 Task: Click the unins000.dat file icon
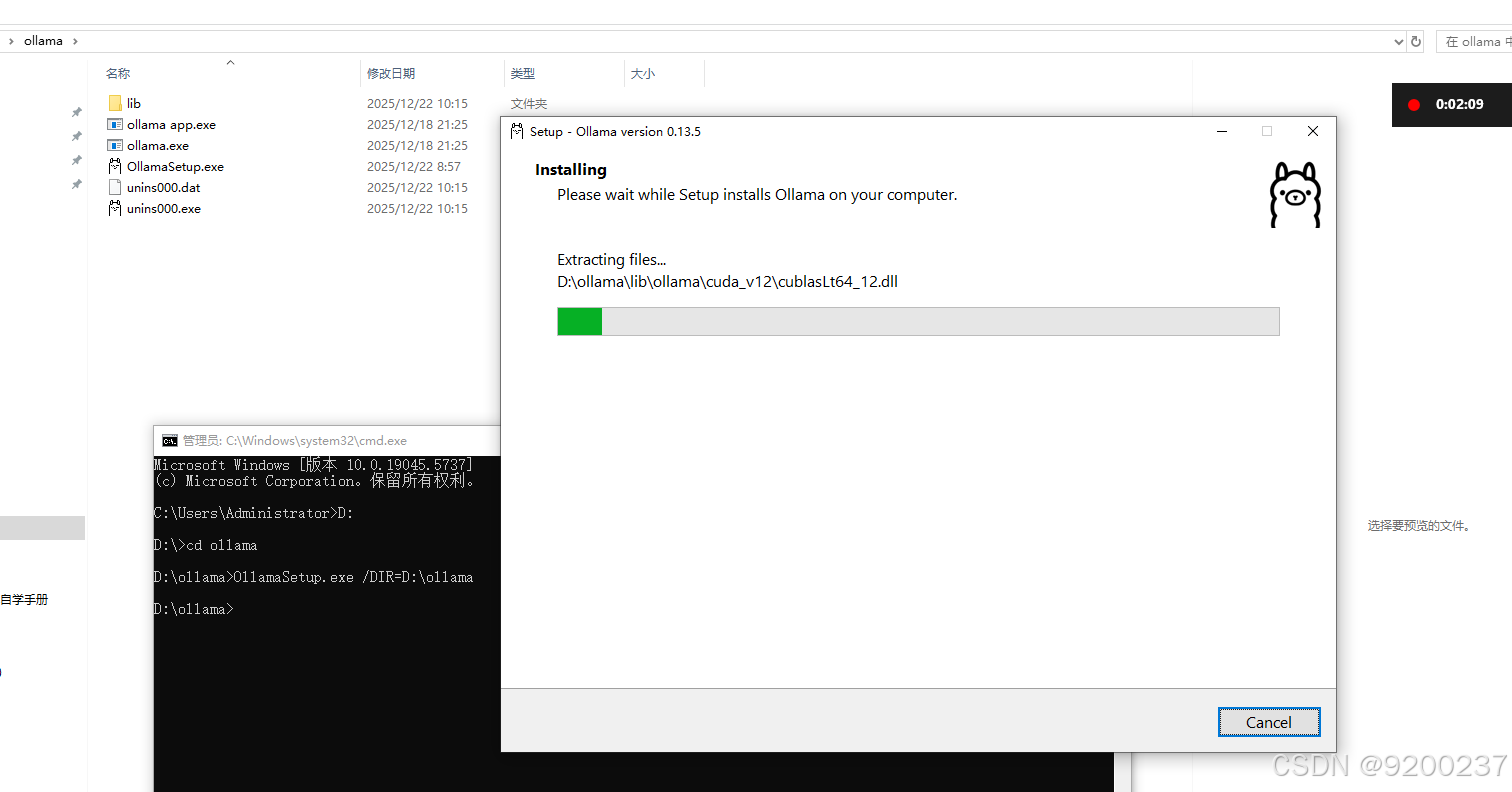click(115, 187)
